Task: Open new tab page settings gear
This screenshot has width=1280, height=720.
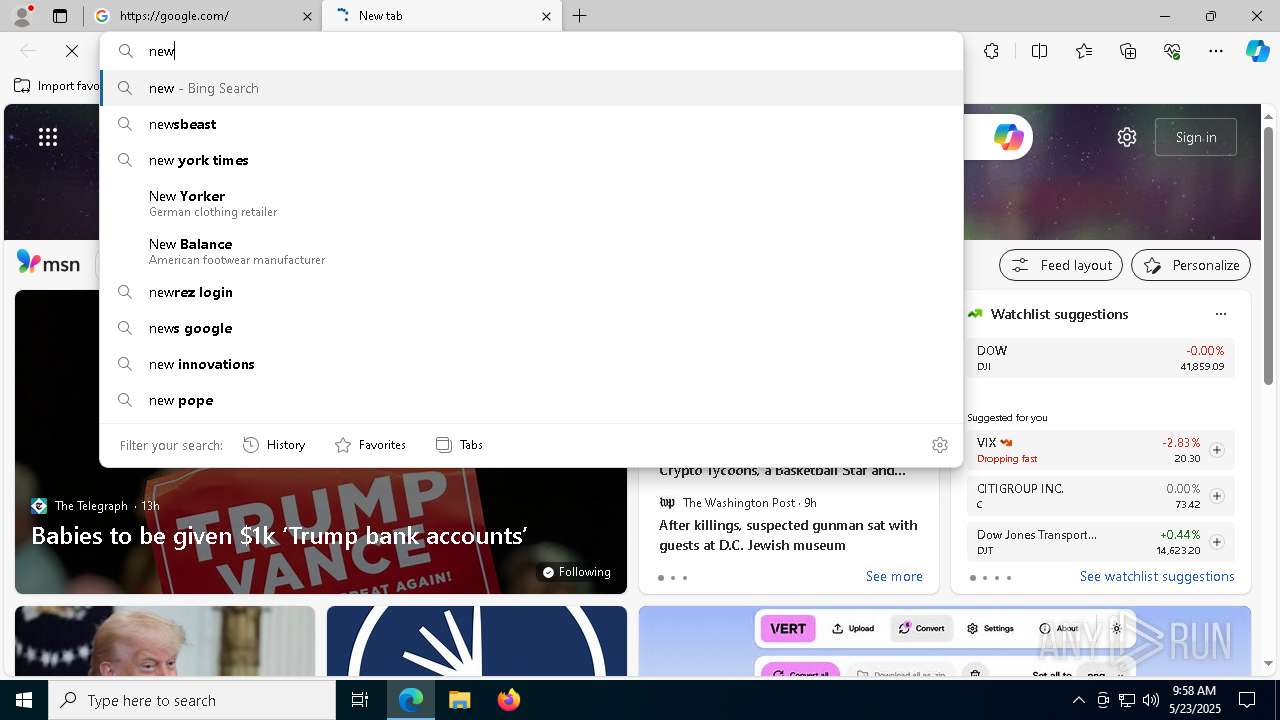Action: pos(1127,137)
